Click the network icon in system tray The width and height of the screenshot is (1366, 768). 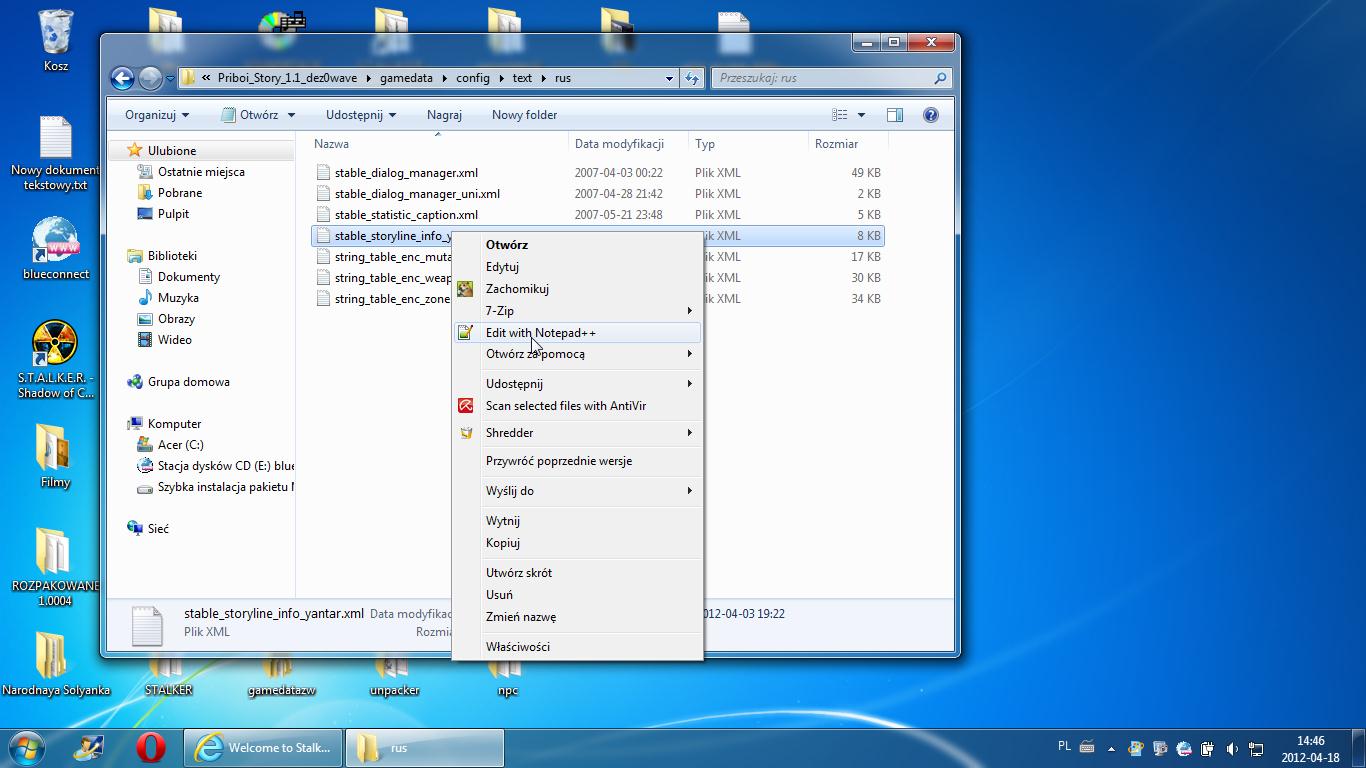pyautogui.click(x=1256, y=748)
